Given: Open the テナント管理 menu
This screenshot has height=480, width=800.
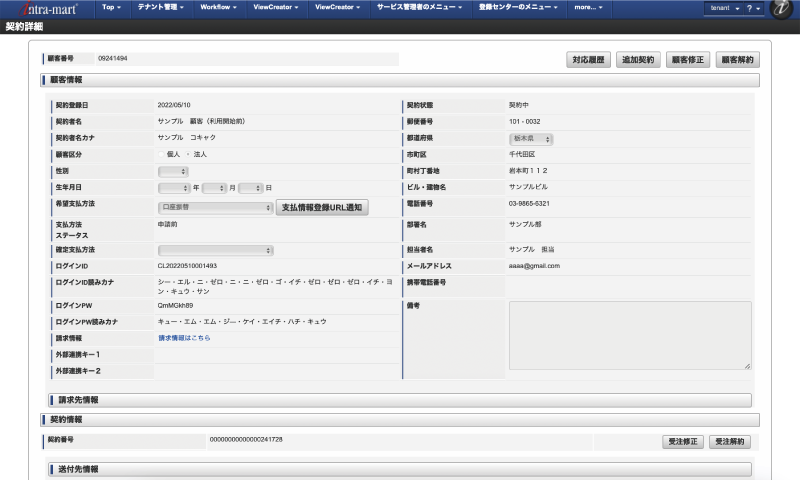Looking at the screenshot, I should coord(161,8).
